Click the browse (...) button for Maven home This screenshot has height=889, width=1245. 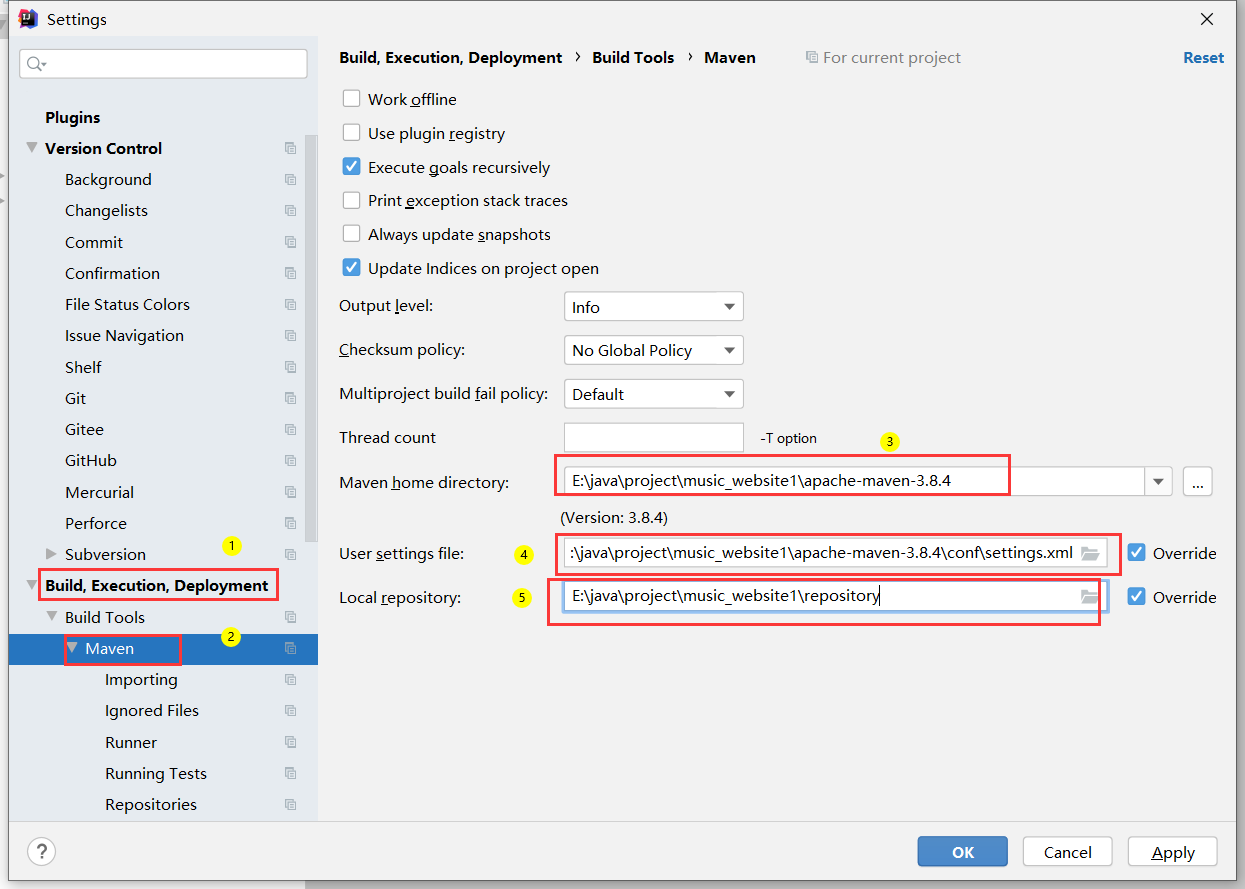(1198, 481)
